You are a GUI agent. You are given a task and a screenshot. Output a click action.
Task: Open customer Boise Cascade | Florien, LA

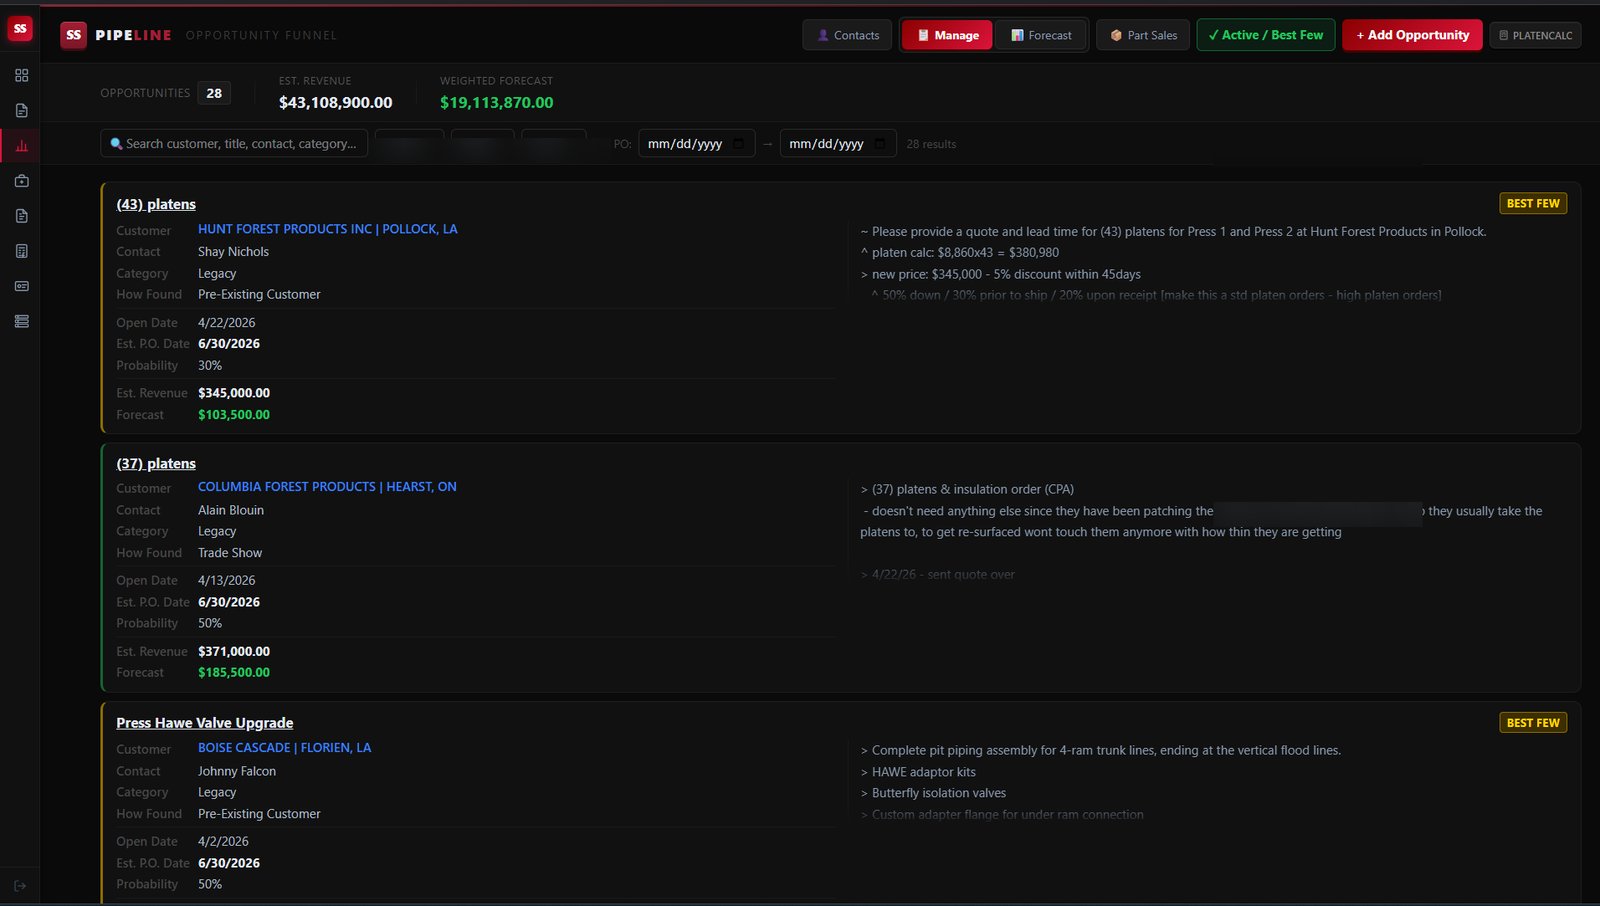click(x=284, y=748)
